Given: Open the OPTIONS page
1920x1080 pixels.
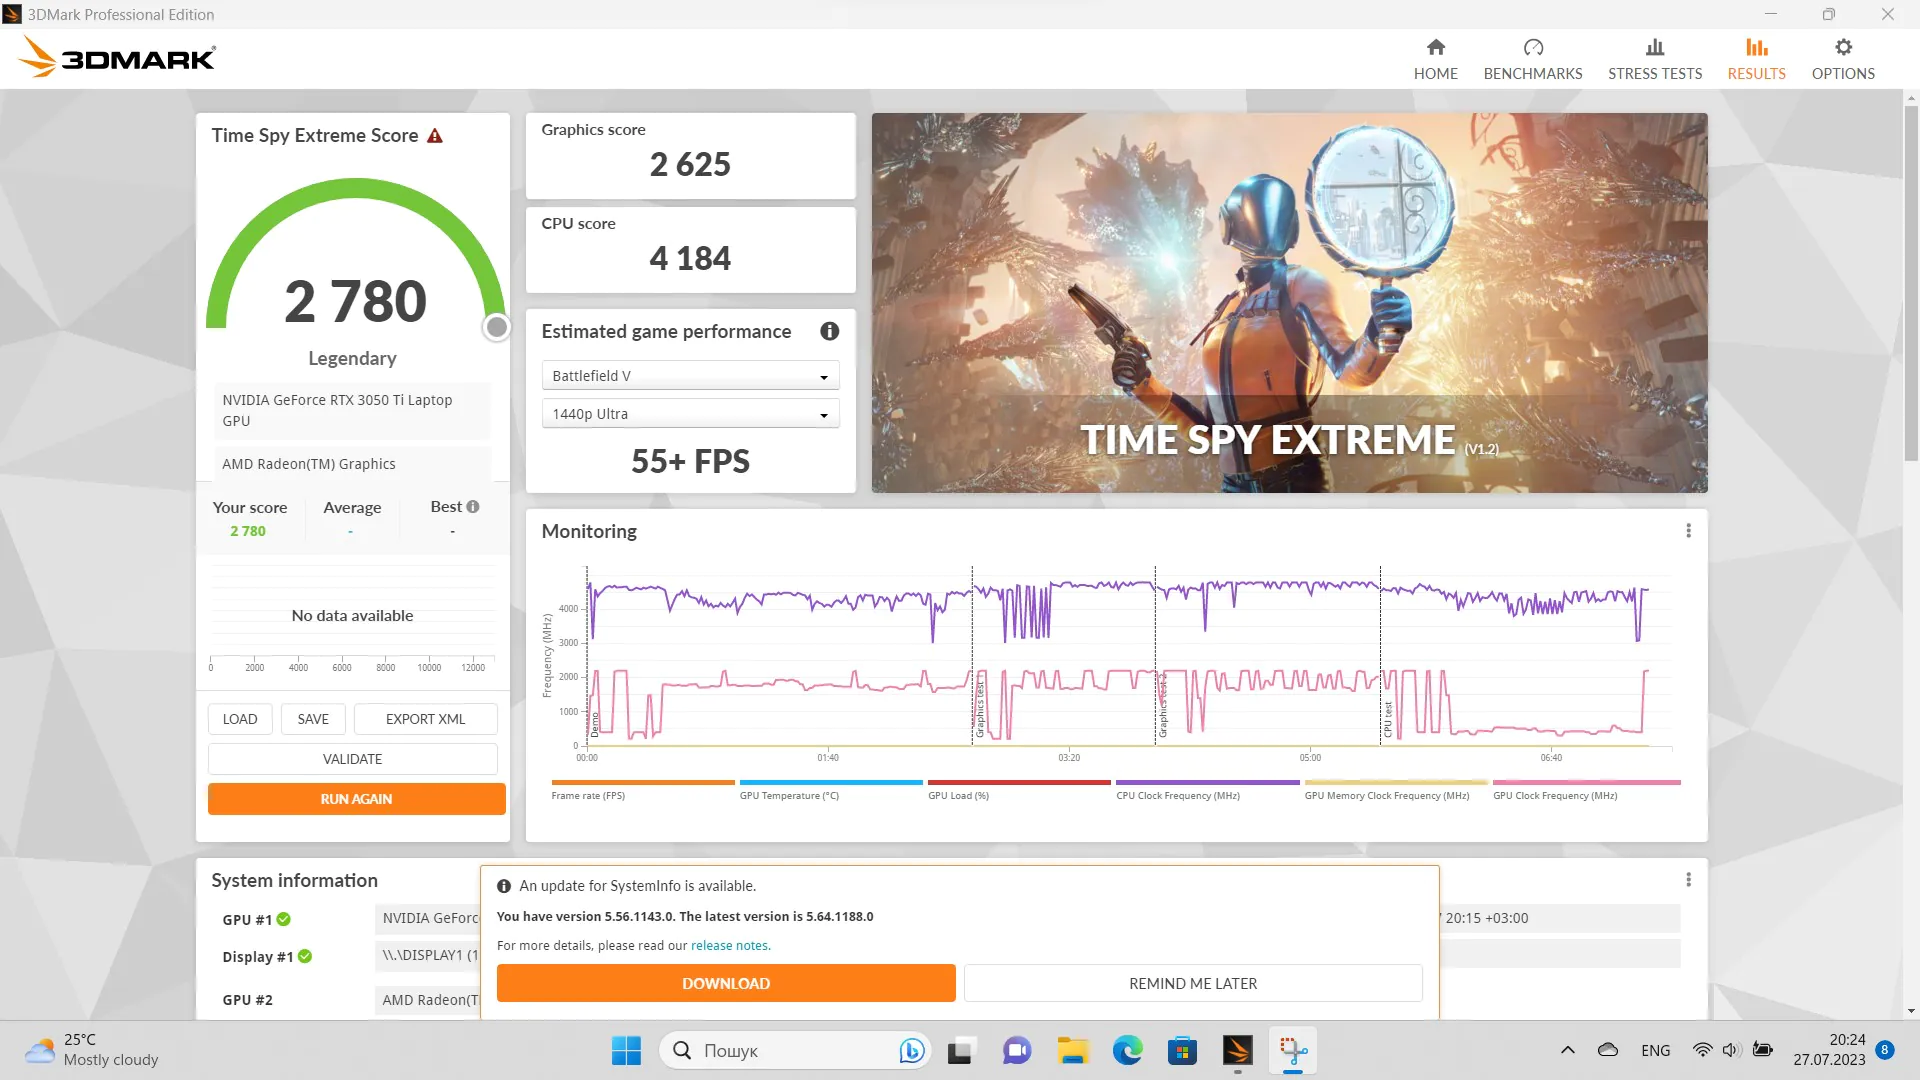Looking at the screenshot, I should click(1842, 59).
